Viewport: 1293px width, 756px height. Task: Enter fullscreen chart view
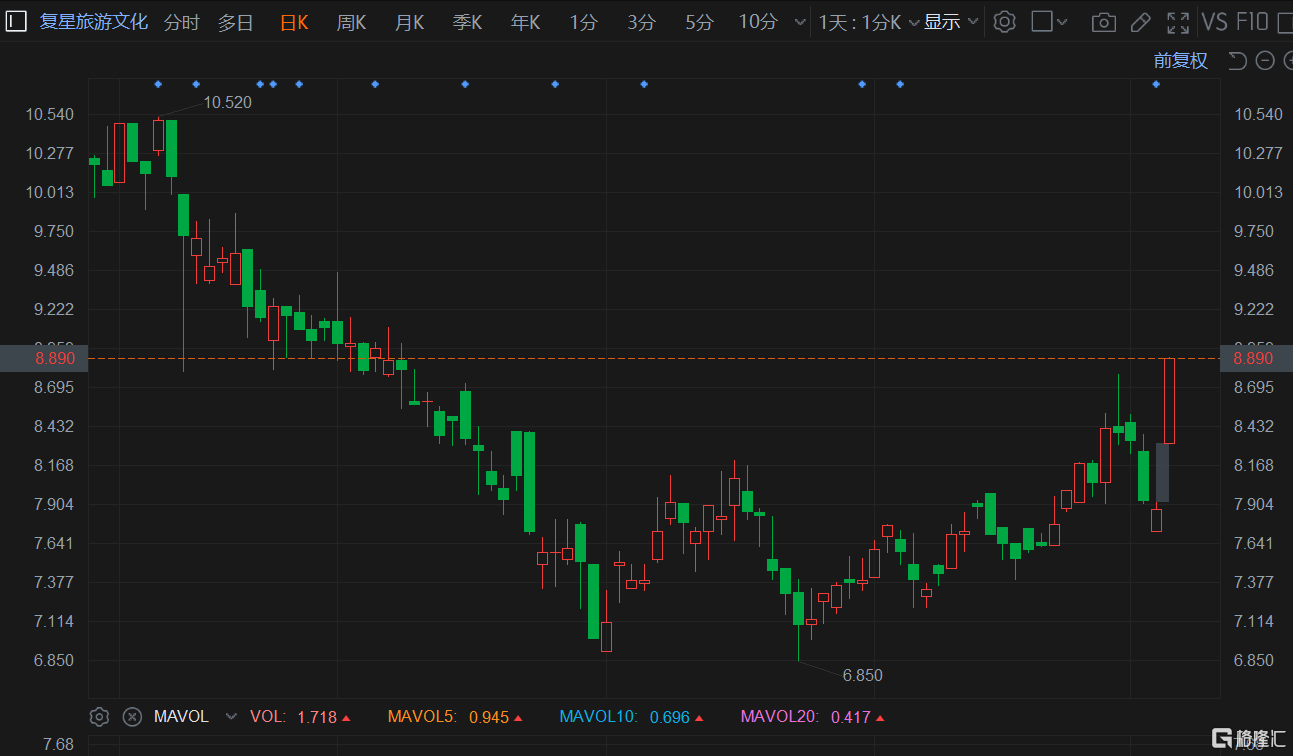tap(1178, 22)
